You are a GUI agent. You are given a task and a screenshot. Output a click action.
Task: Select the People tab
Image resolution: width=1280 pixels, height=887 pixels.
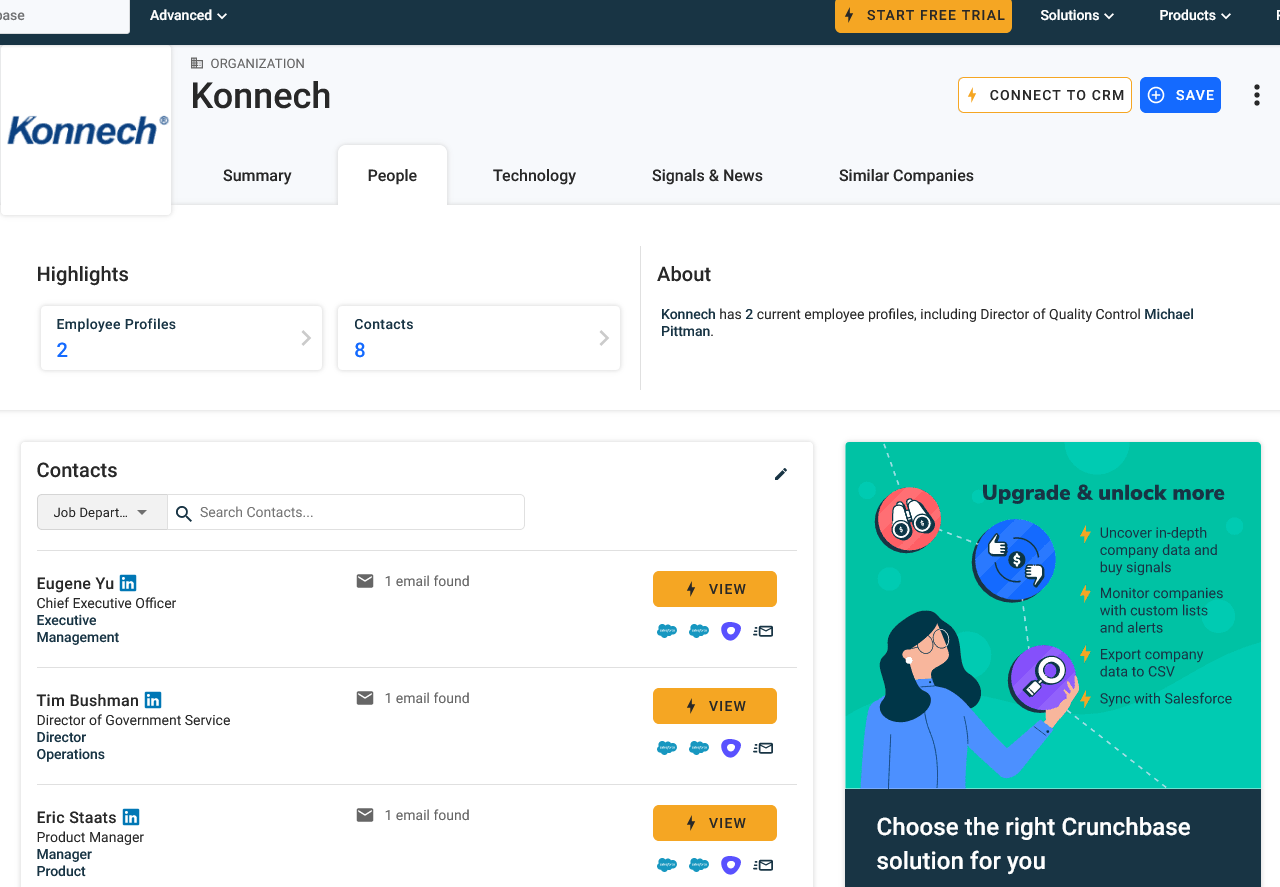point(392,175)
